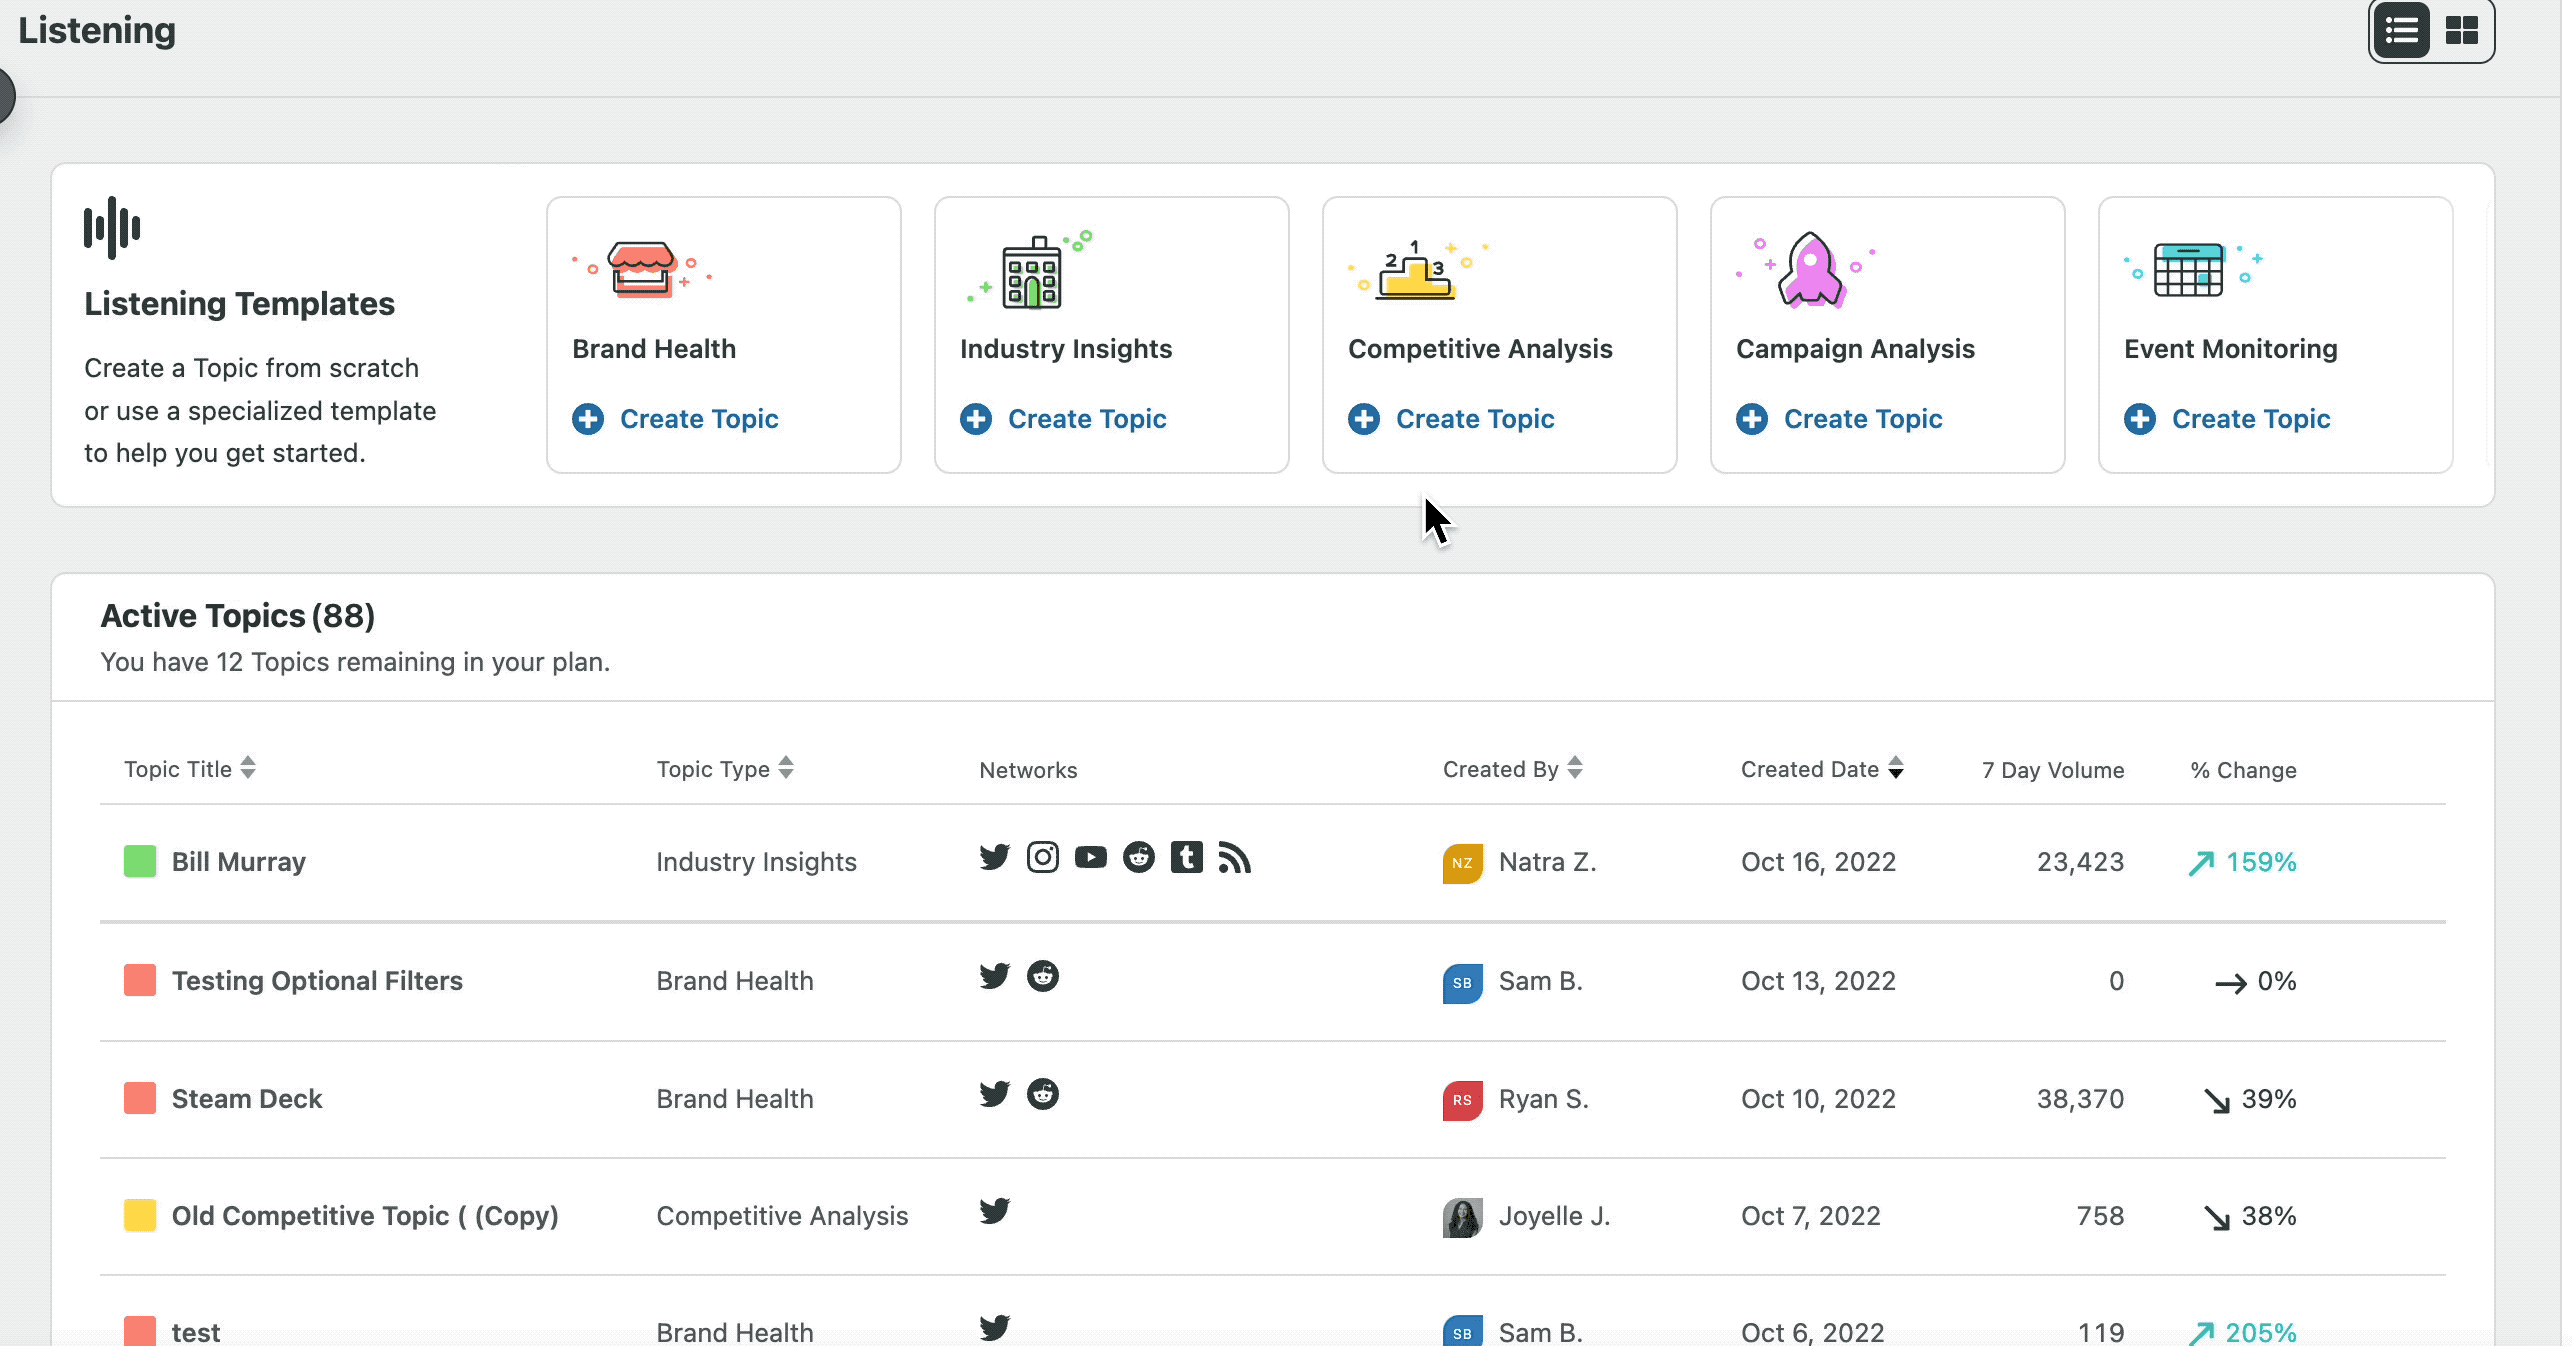Open the Bill Murray topic
This screenshot has width=2572, height=1346.
point(239,862)
